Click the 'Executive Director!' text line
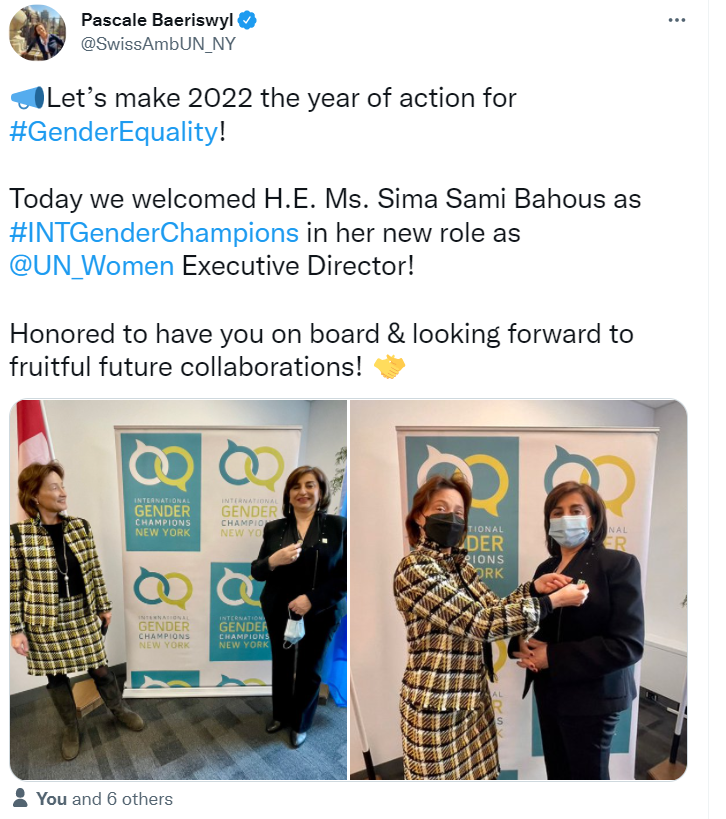The height and width of the screenshot is (819, 726). [x=298, y=266]
